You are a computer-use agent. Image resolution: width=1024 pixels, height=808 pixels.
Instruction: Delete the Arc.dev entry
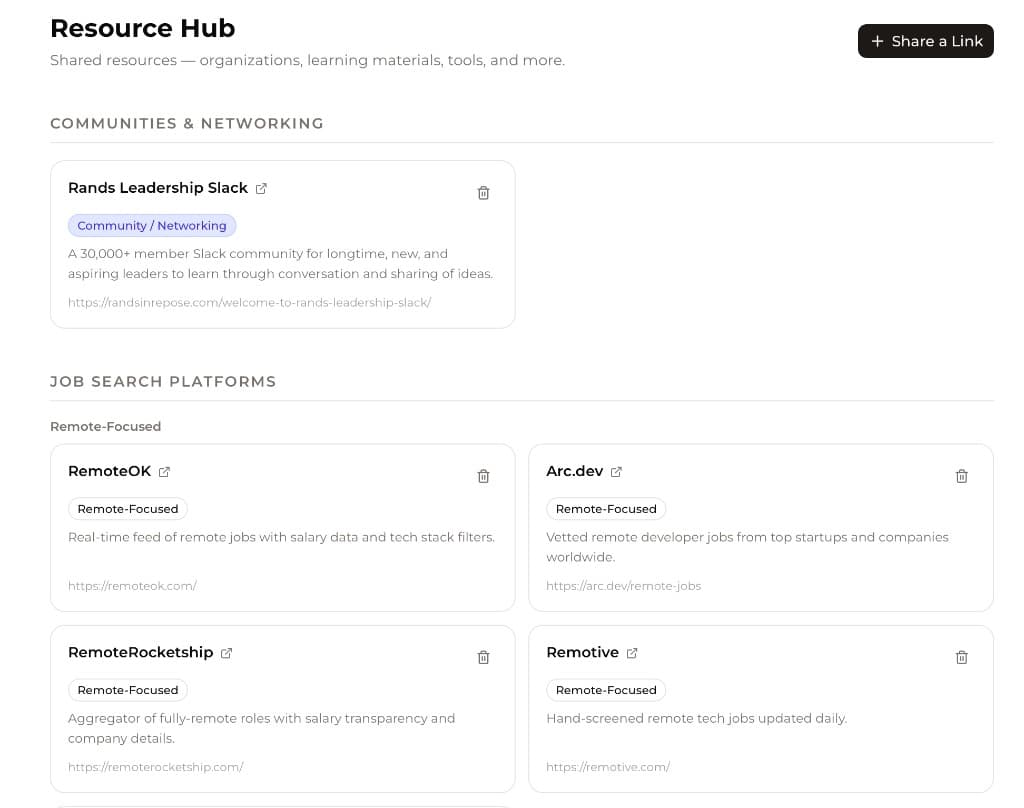point(962,476)
